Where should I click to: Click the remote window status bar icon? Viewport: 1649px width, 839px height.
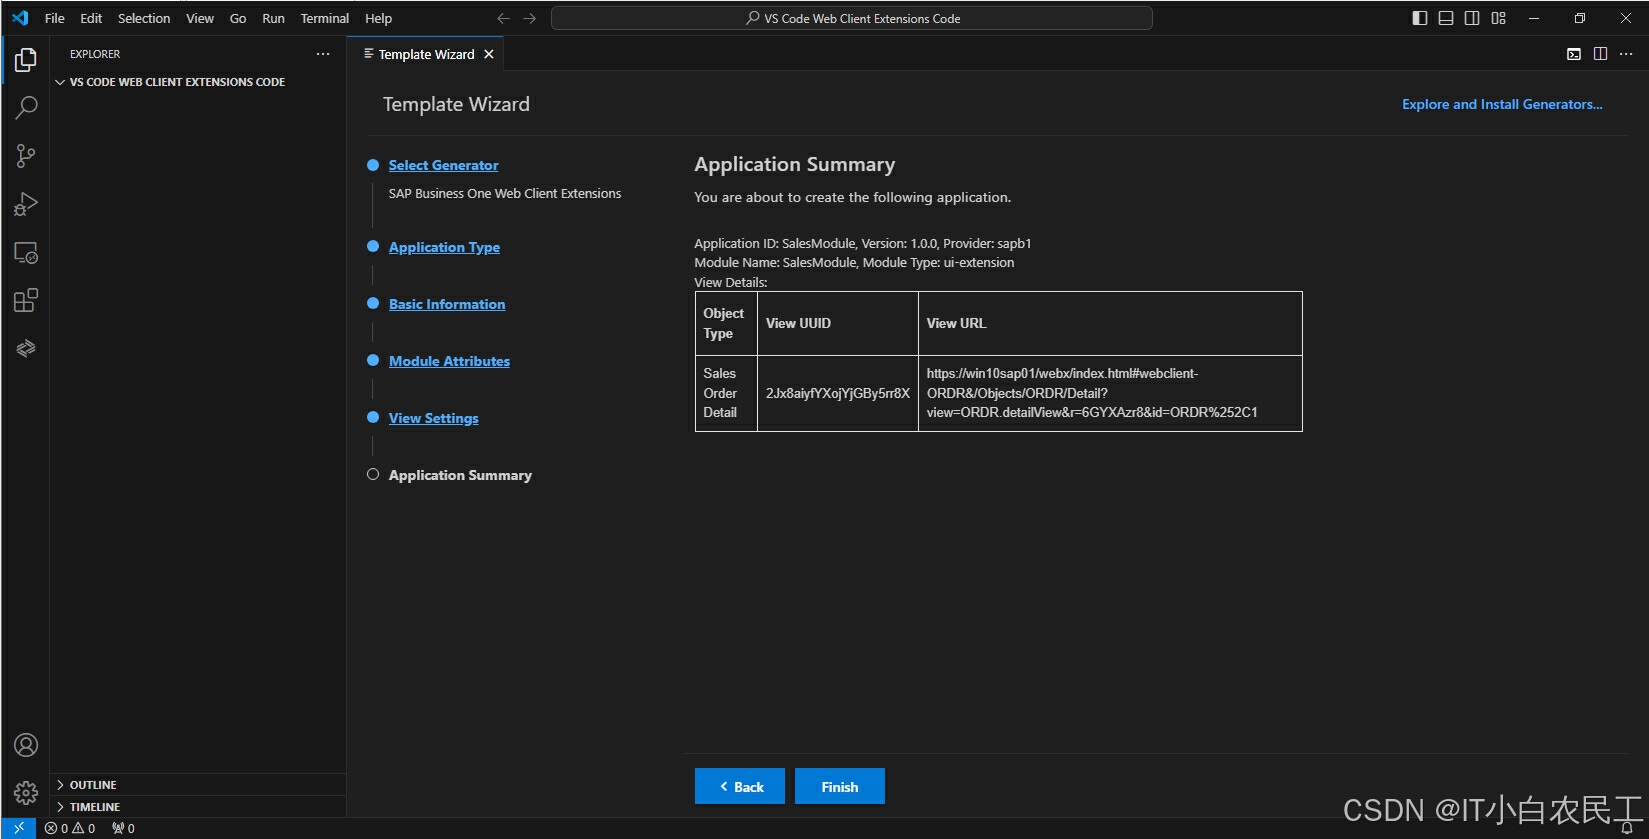[x=19, y=828]
